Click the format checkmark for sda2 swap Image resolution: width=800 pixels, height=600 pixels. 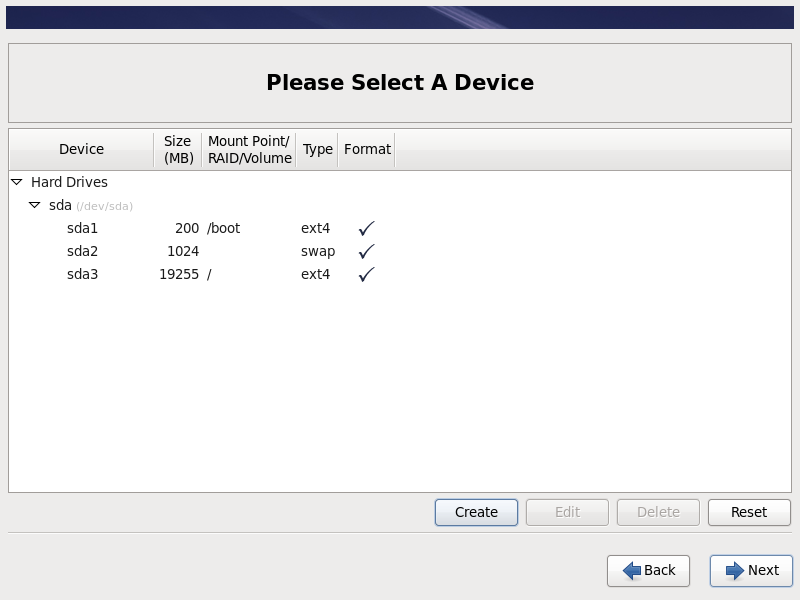coord(366,251)
